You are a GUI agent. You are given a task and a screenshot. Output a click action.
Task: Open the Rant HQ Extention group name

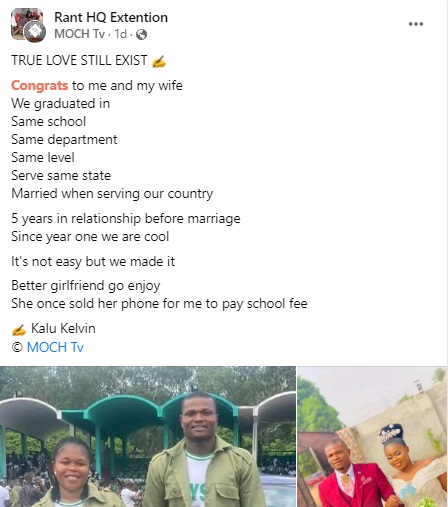[111, 17]
